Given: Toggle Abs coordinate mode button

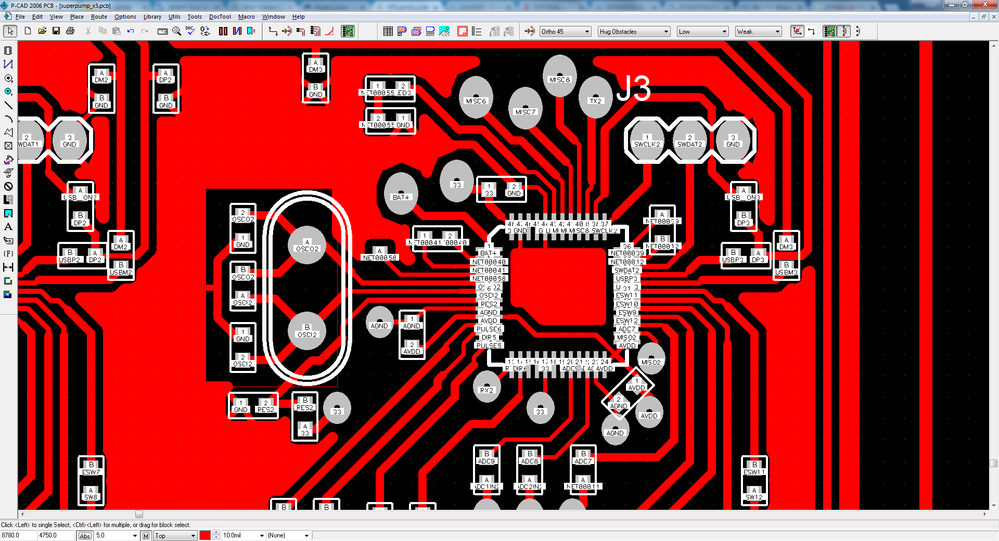Looking at the screenshot, I should [85, 536].
